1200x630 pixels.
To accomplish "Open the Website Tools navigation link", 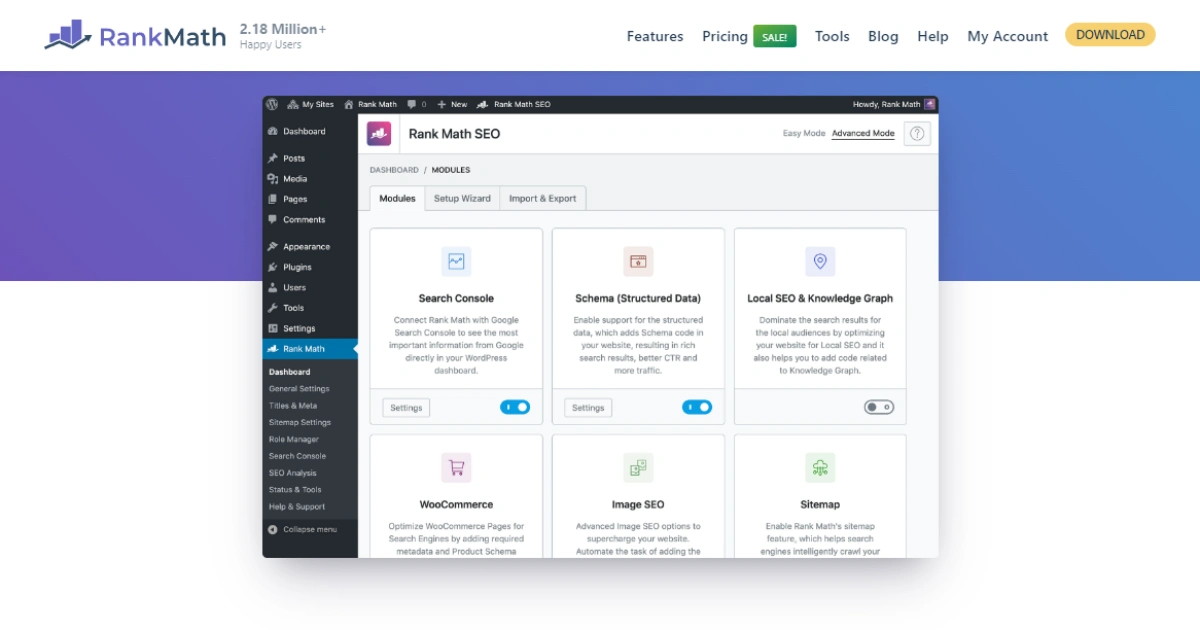I will (x=832, y=36).
